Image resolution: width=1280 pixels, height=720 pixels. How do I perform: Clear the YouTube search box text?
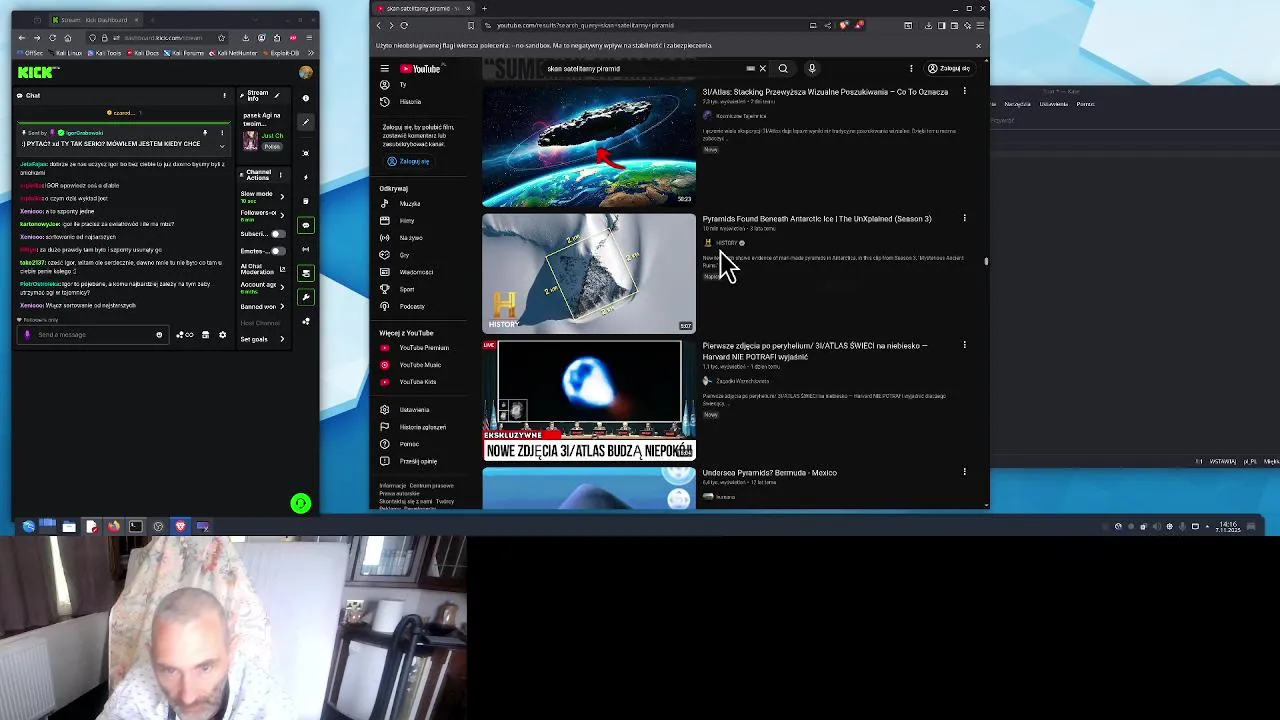point(762,69)
